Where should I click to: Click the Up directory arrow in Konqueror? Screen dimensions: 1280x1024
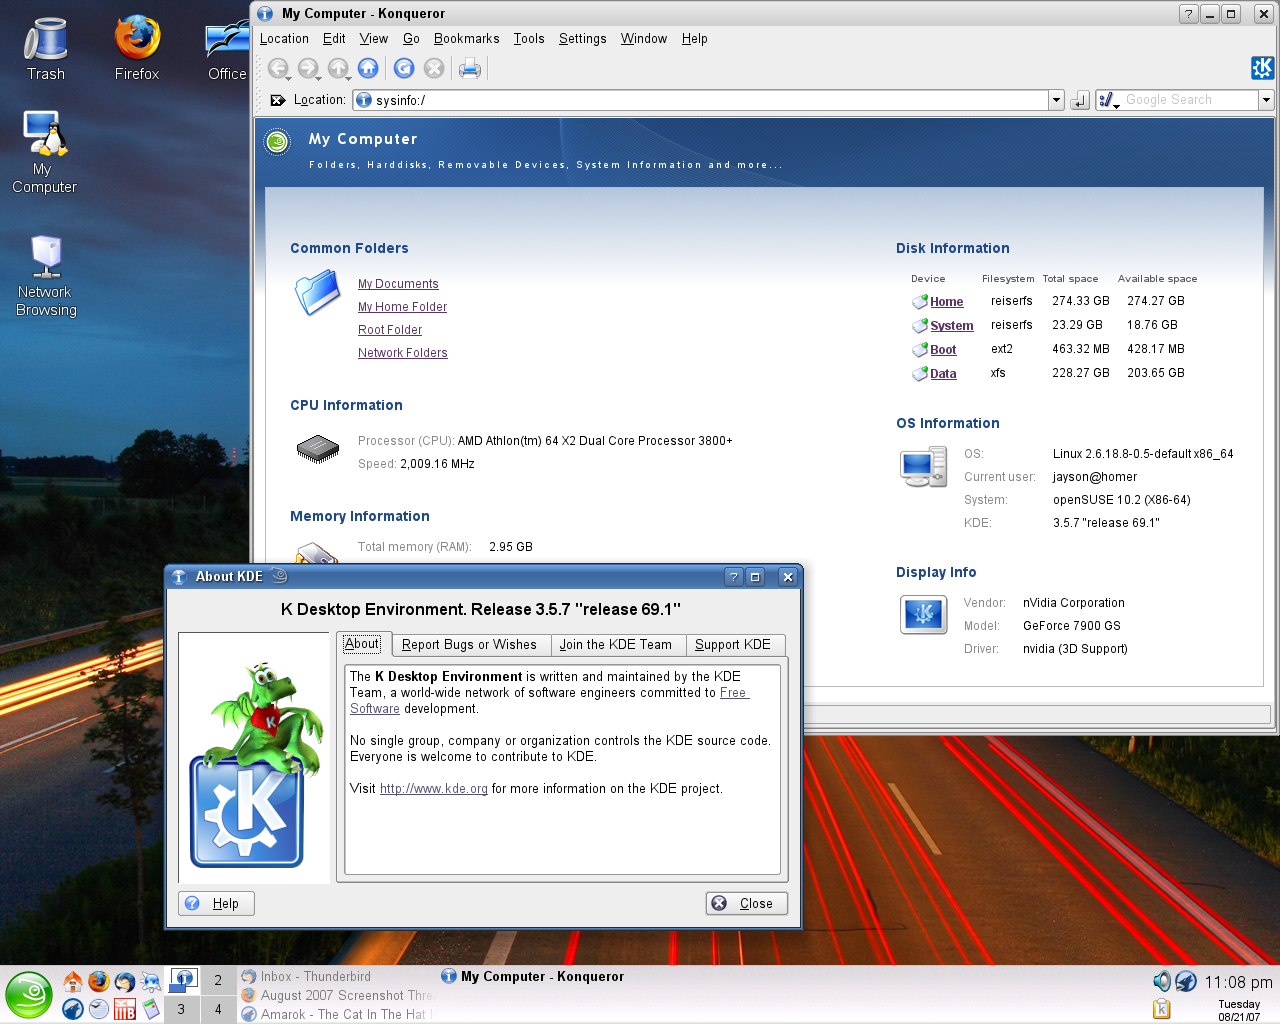(337, 68)
